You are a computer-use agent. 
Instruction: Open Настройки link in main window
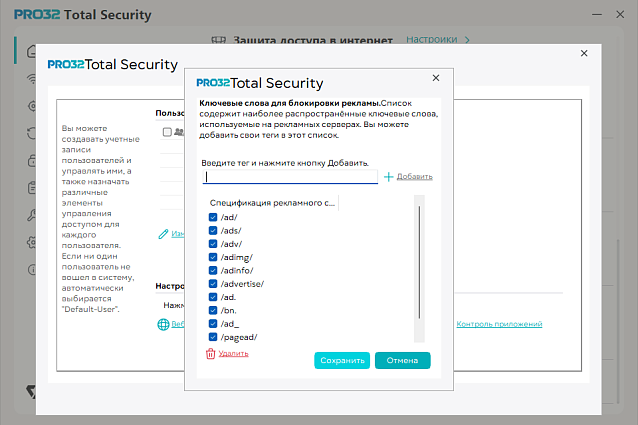[432, 39]
